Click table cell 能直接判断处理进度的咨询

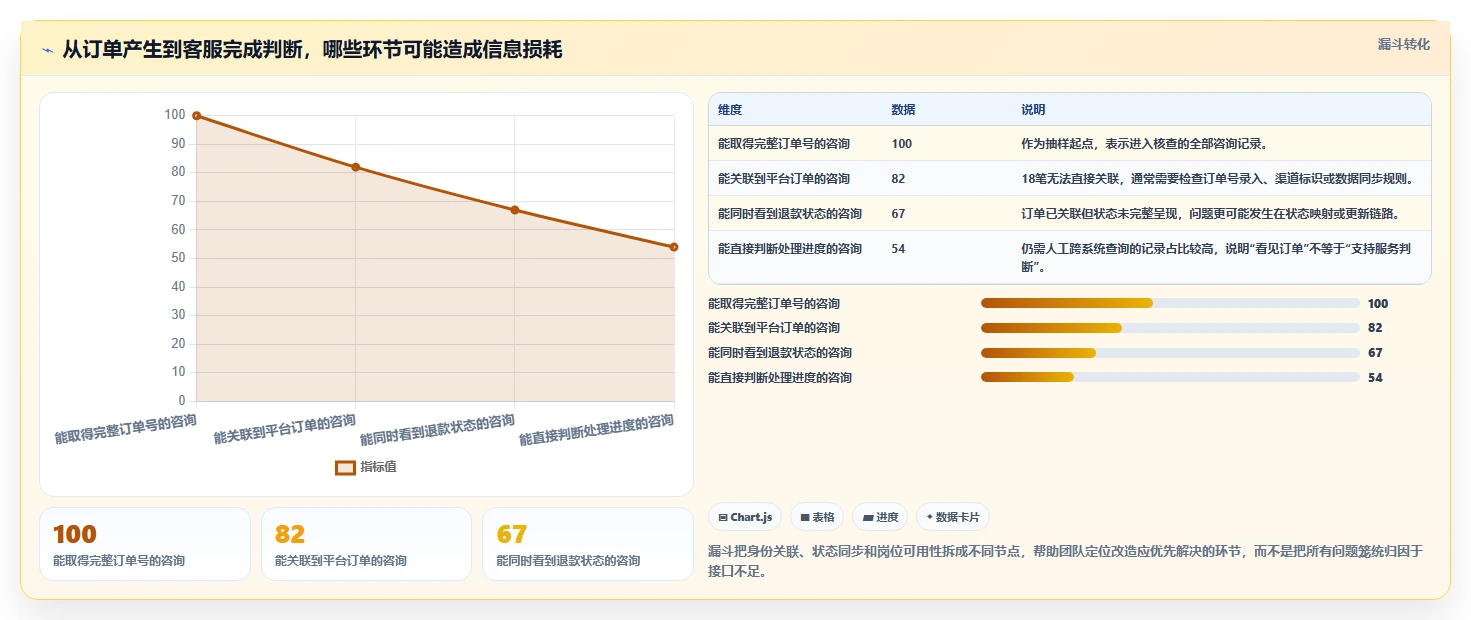790,249
